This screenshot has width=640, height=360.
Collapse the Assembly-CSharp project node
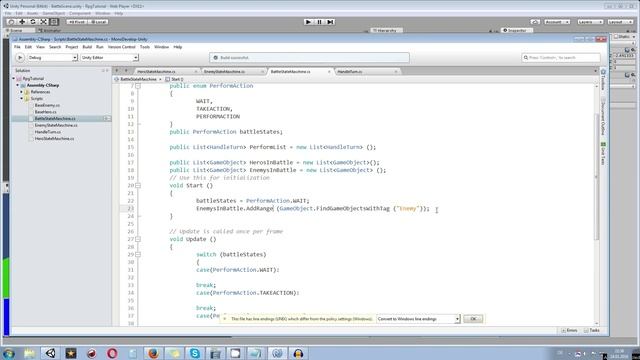pyautogui.click(x=18, y=85)
